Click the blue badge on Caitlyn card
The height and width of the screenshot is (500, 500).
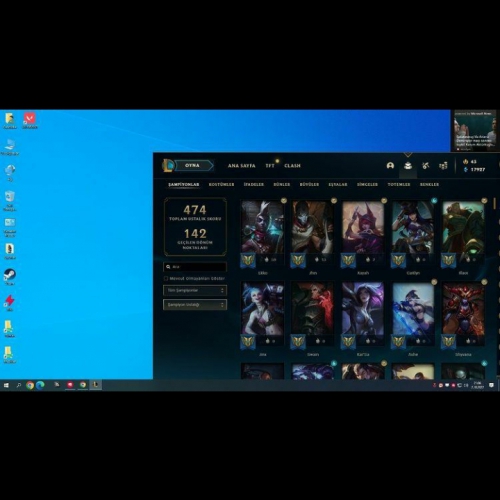coord(434,201)
